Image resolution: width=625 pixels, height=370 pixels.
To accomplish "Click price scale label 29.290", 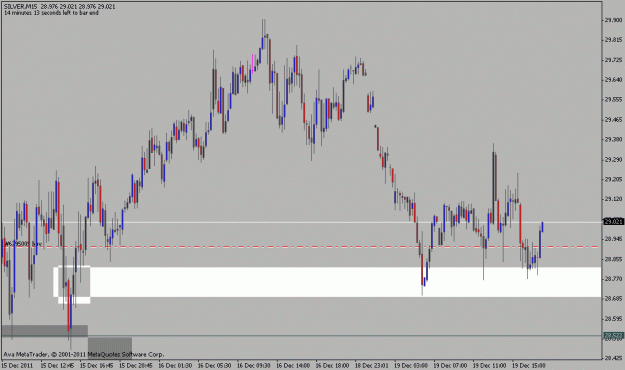I will [x=613, y=159].
